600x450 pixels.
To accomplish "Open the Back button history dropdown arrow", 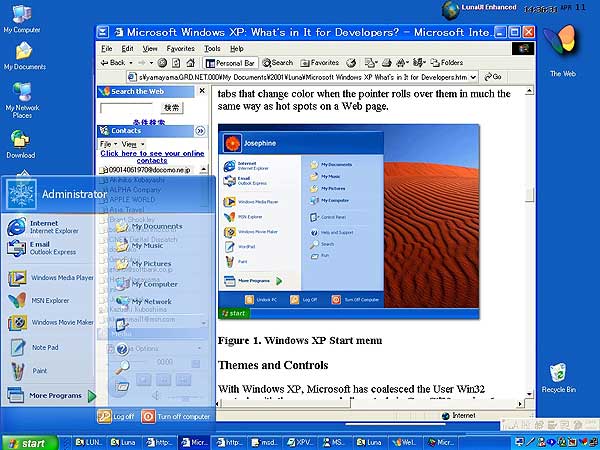I will coord(131,63).
